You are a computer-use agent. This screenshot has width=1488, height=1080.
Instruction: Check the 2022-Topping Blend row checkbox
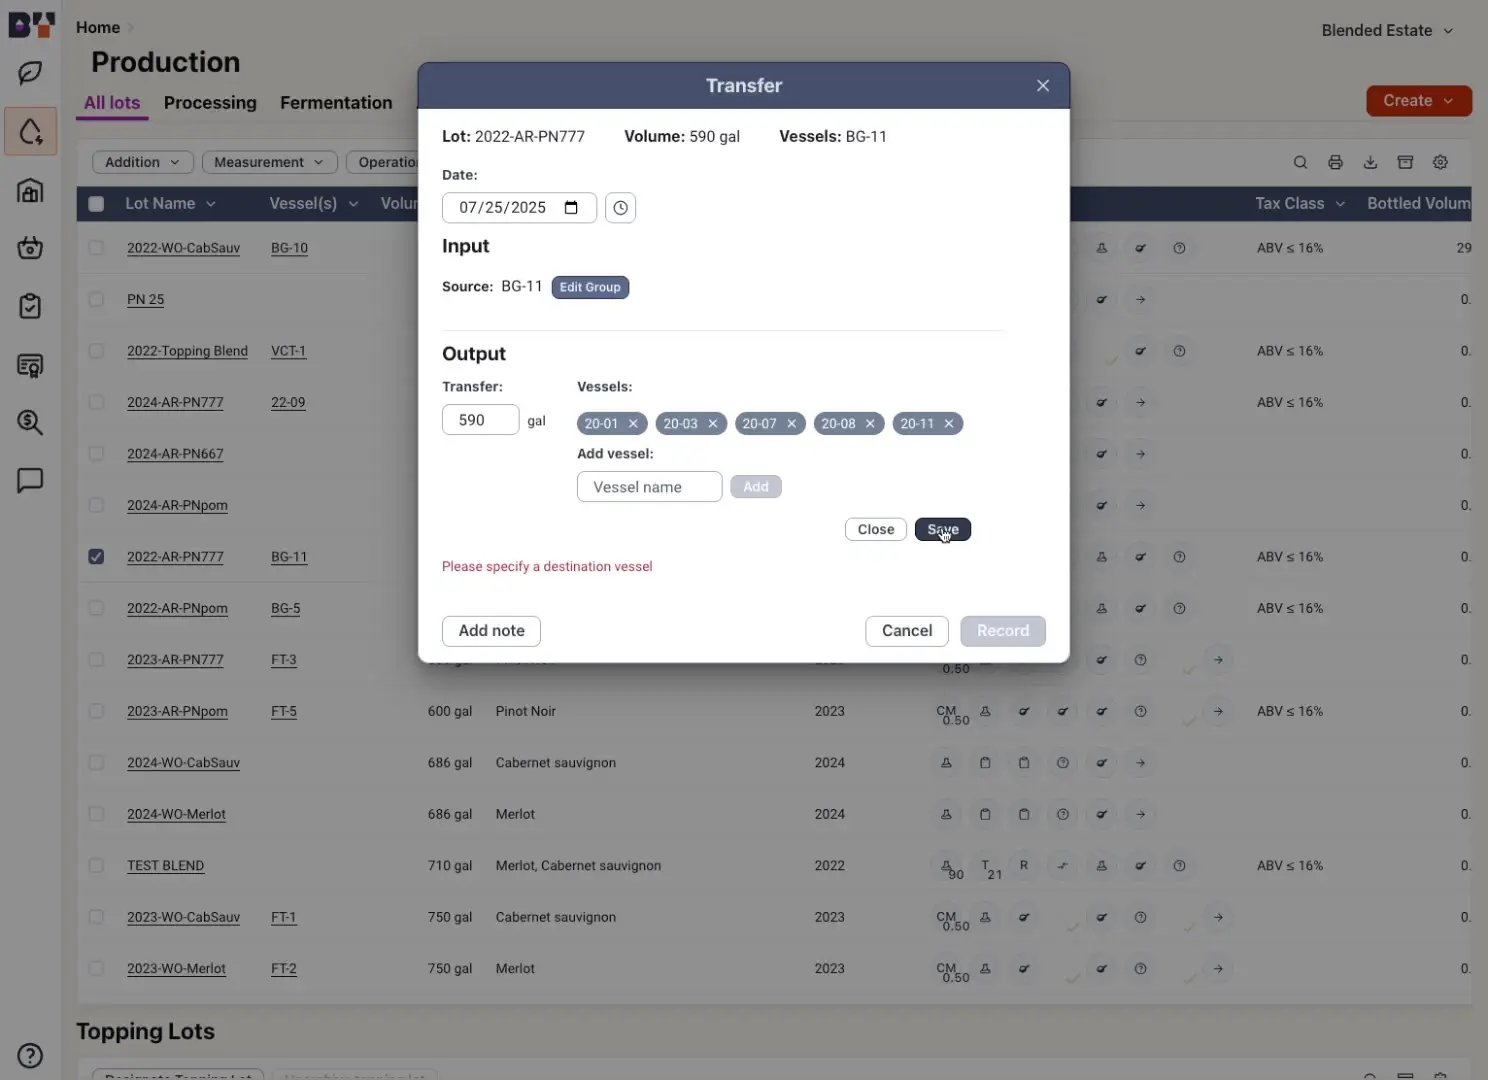pos(96,351)
